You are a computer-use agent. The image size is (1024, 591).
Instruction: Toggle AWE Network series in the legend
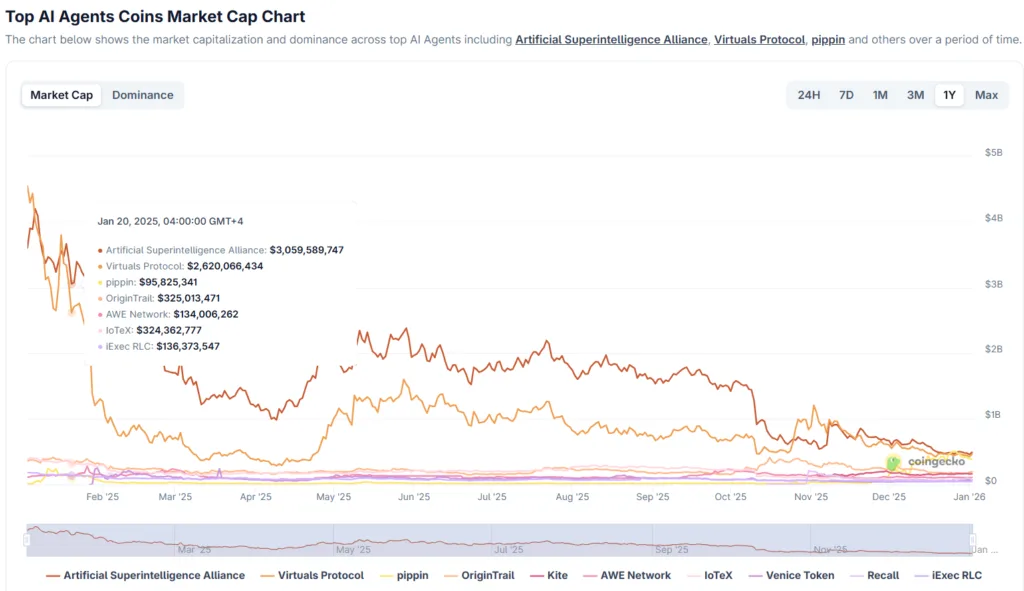point(627,575)
